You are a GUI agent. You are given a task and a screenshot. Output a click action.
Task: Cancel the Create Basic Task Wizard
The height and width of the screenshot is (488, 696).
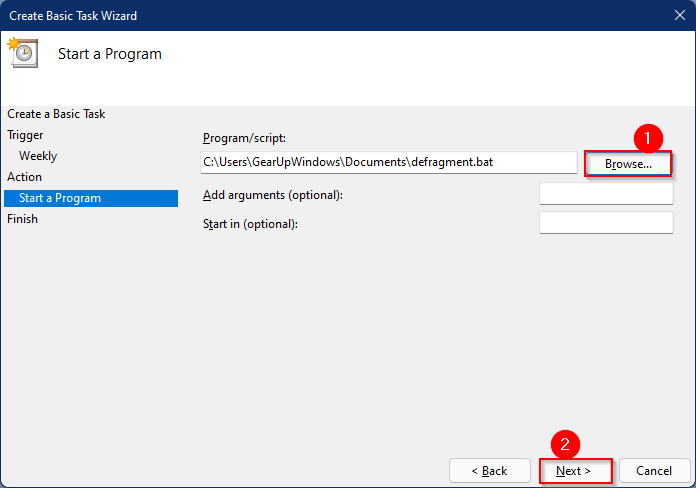click(x=654, y=471)
